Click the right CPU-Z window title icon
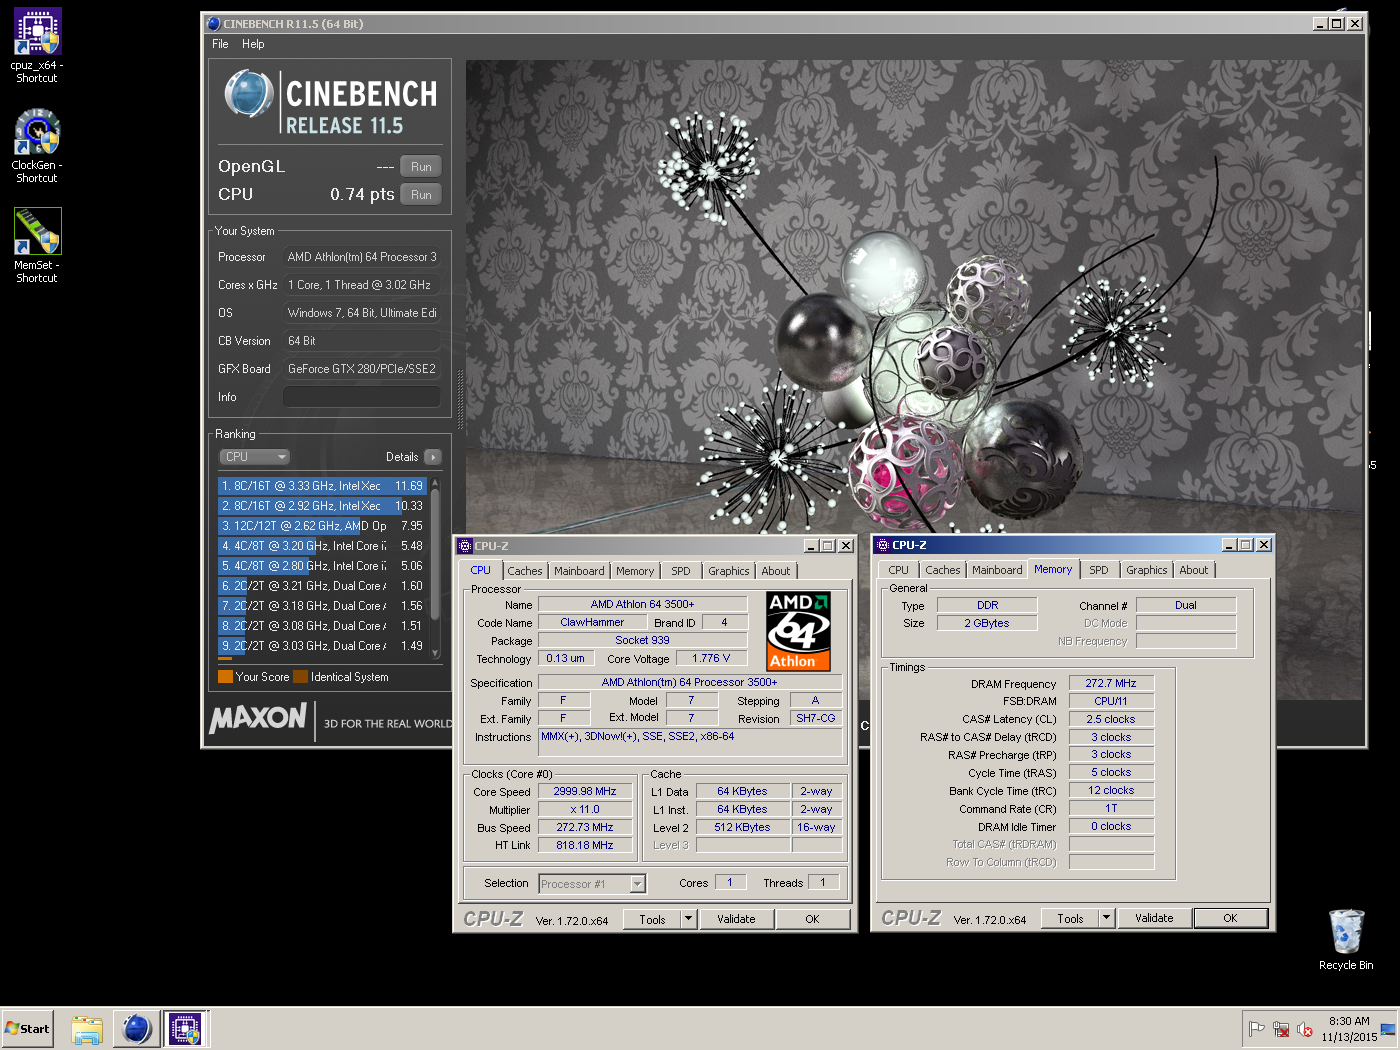The width and height of the screenshot is (1400, 1050). pyautogui.click(x=882, y=545)
